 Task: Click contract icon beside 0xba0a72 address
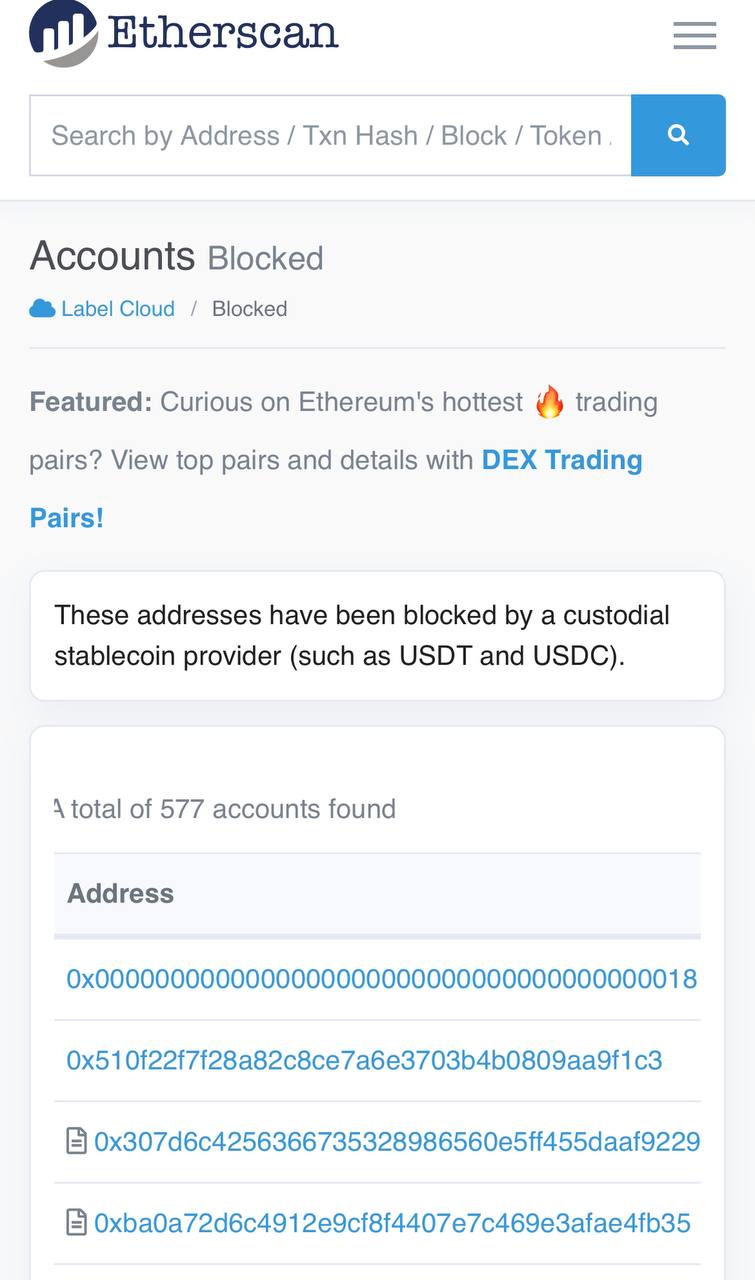point(76,1222)
